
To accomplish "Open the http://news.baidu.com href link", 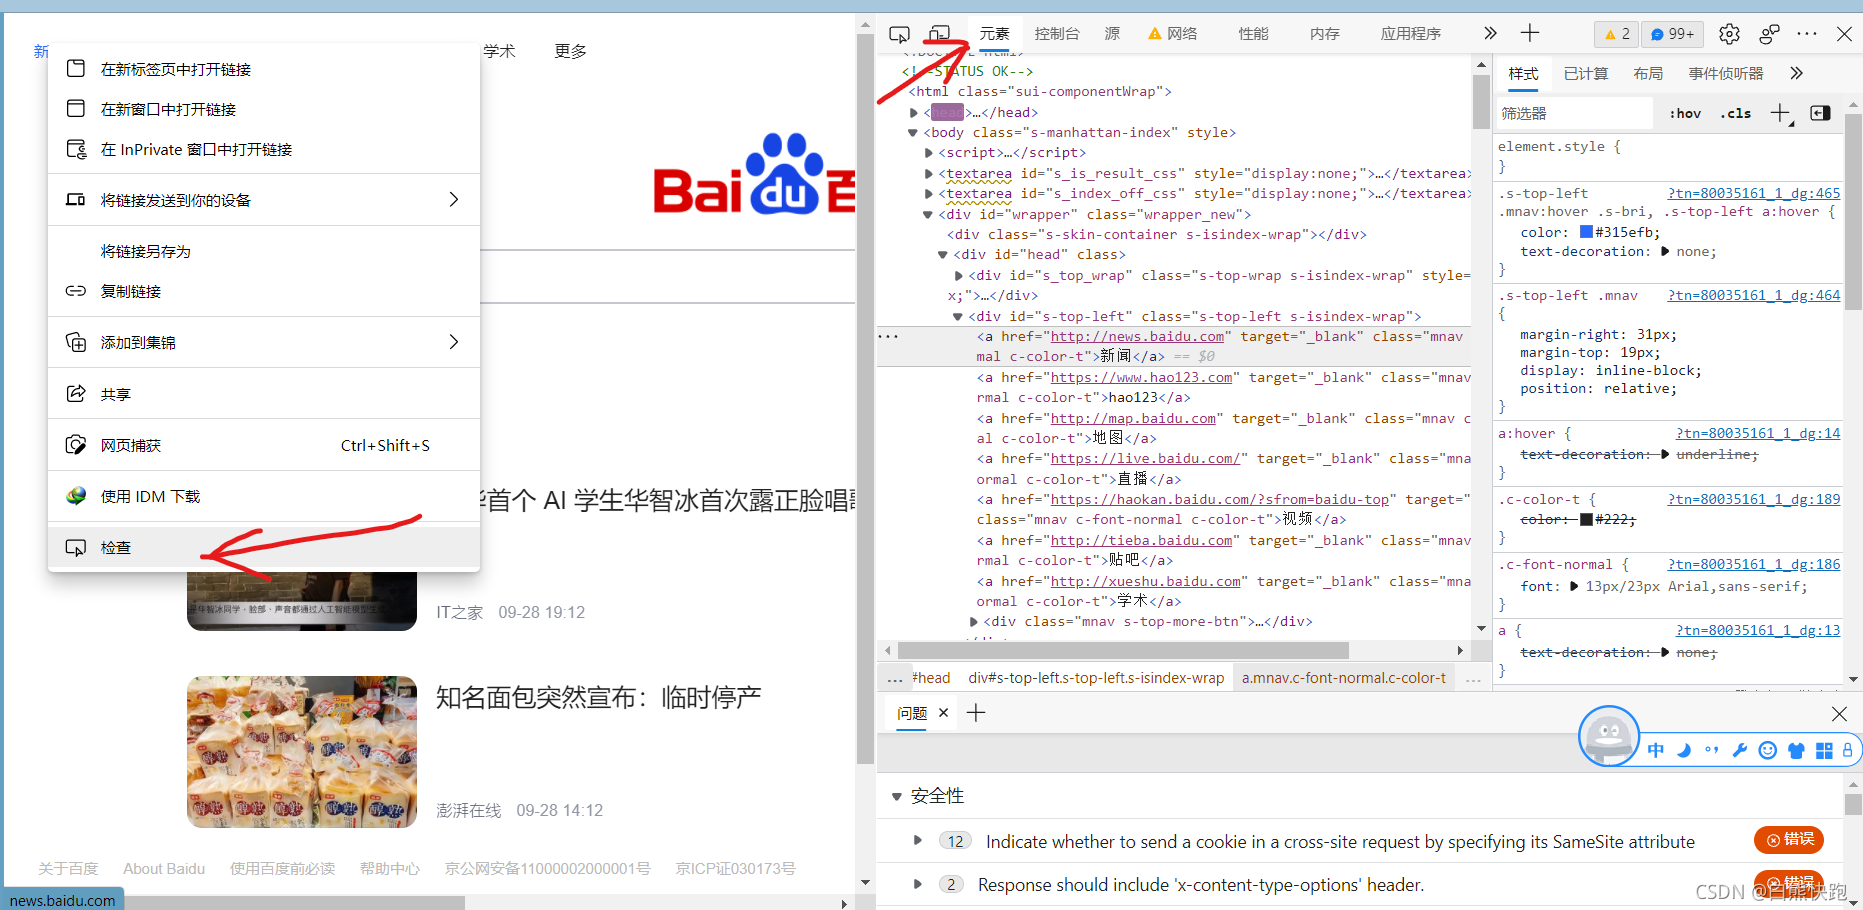I will tap(1137, 337).
